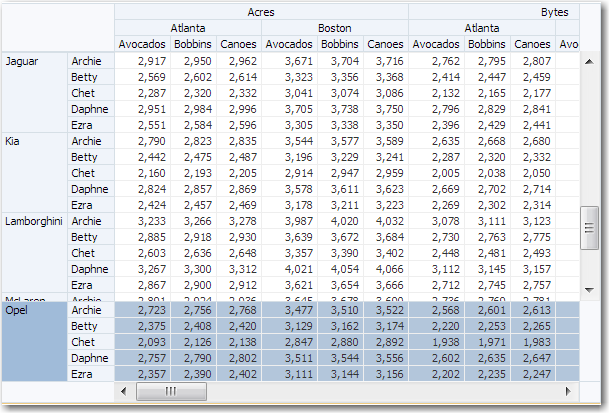Click the vertical scrollbar down arrow
Screen dimensions: 609x413
pyautogui.click(x=589, y=290)
